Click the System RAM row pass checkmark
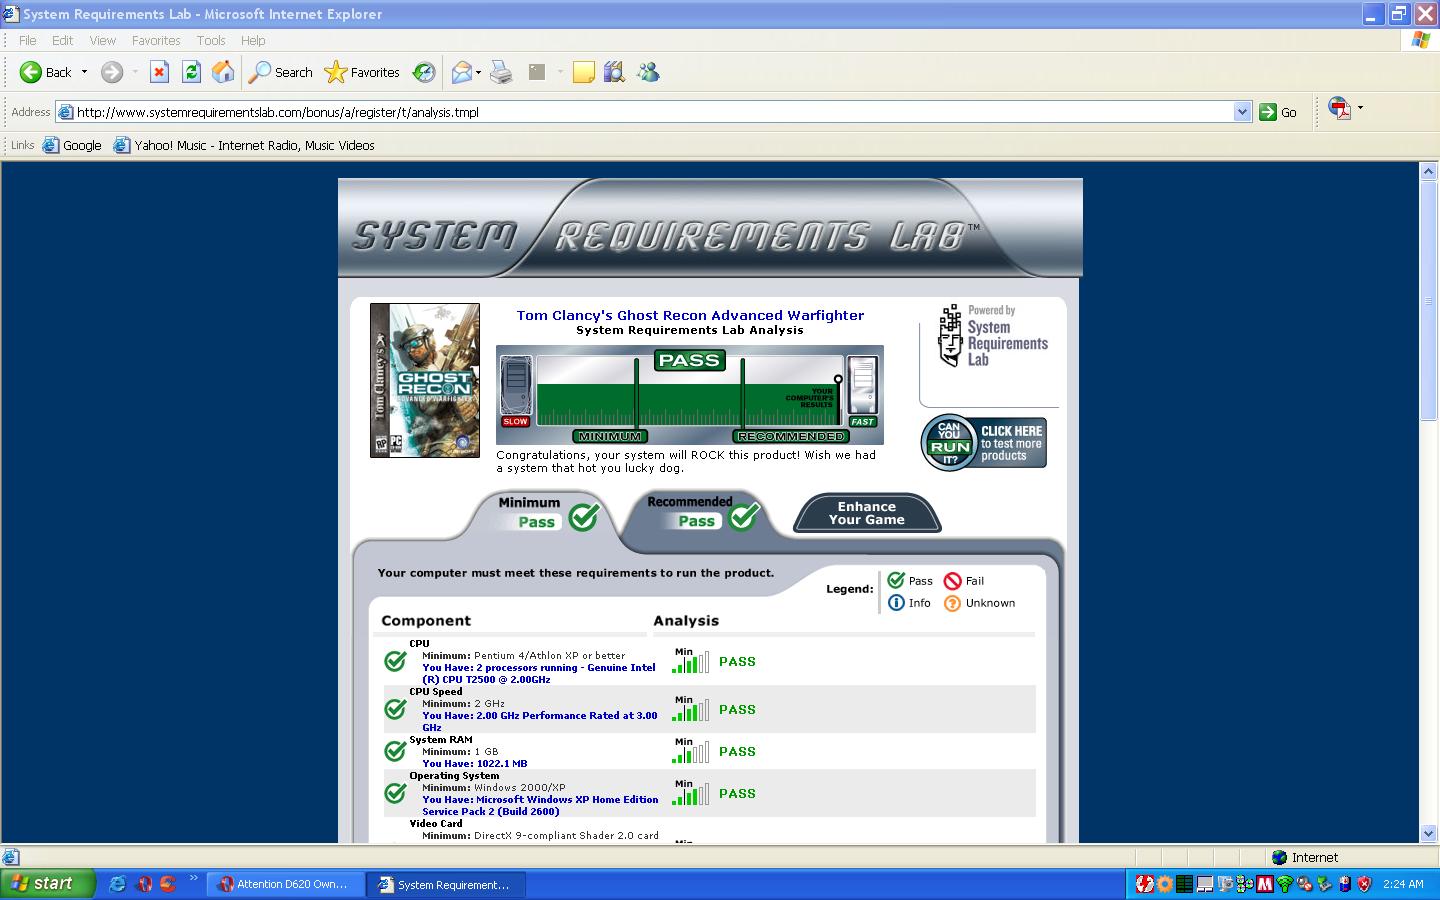 (395, 751)
